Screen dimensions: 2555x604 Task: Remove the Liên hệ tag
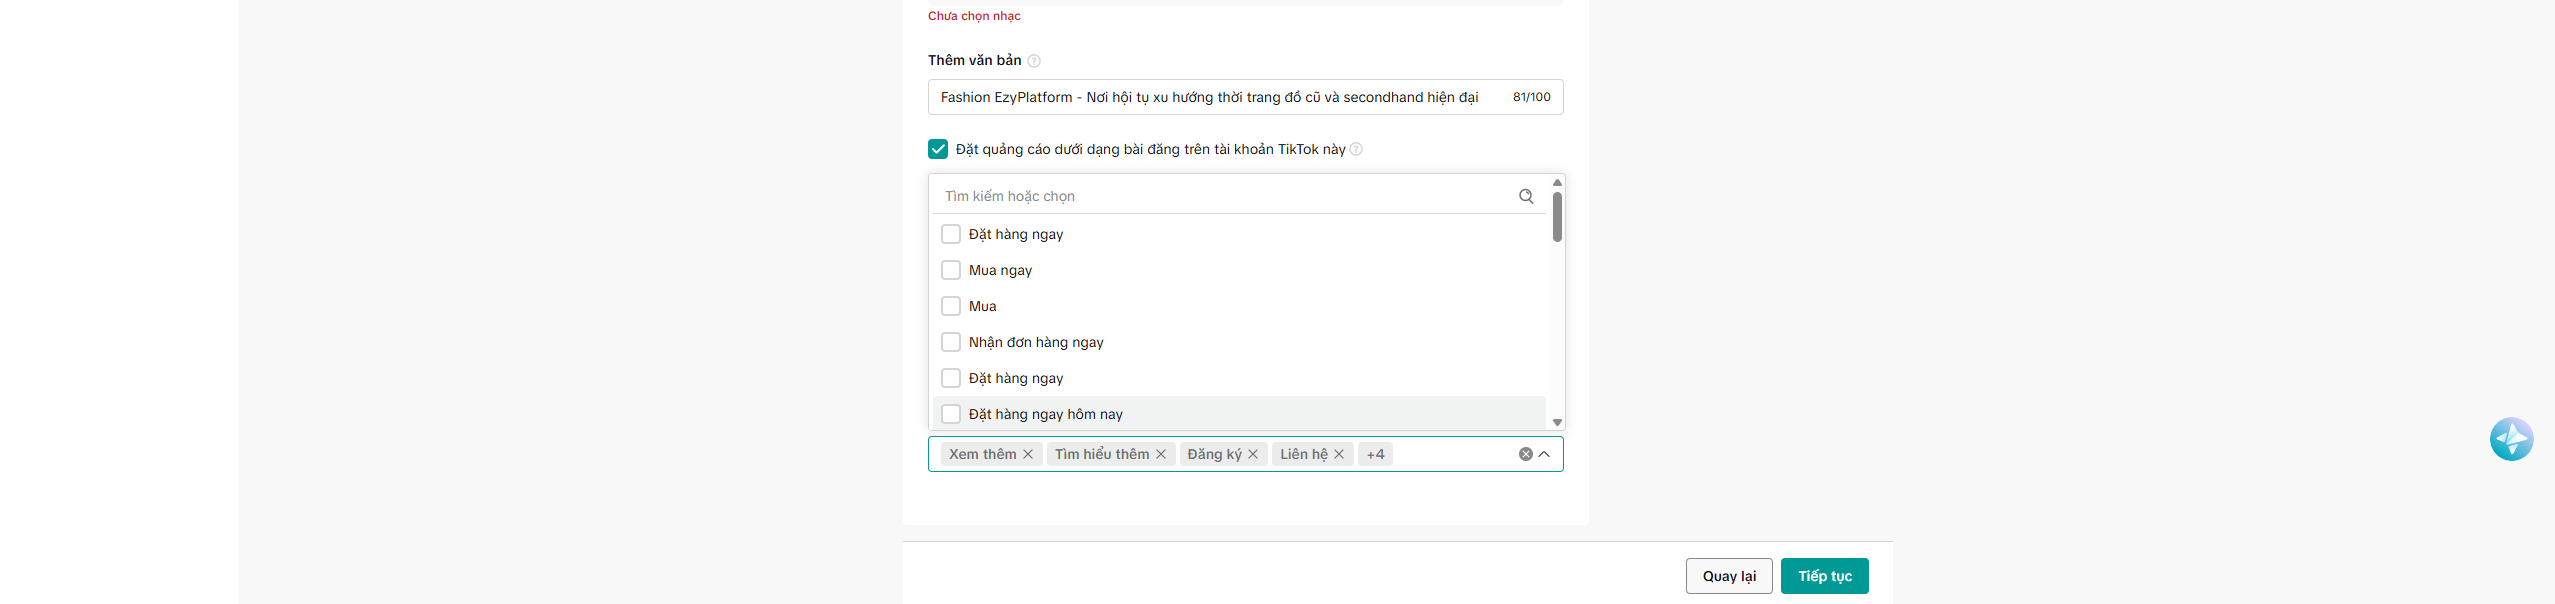pyautogui.click(x=1339, y=454)
